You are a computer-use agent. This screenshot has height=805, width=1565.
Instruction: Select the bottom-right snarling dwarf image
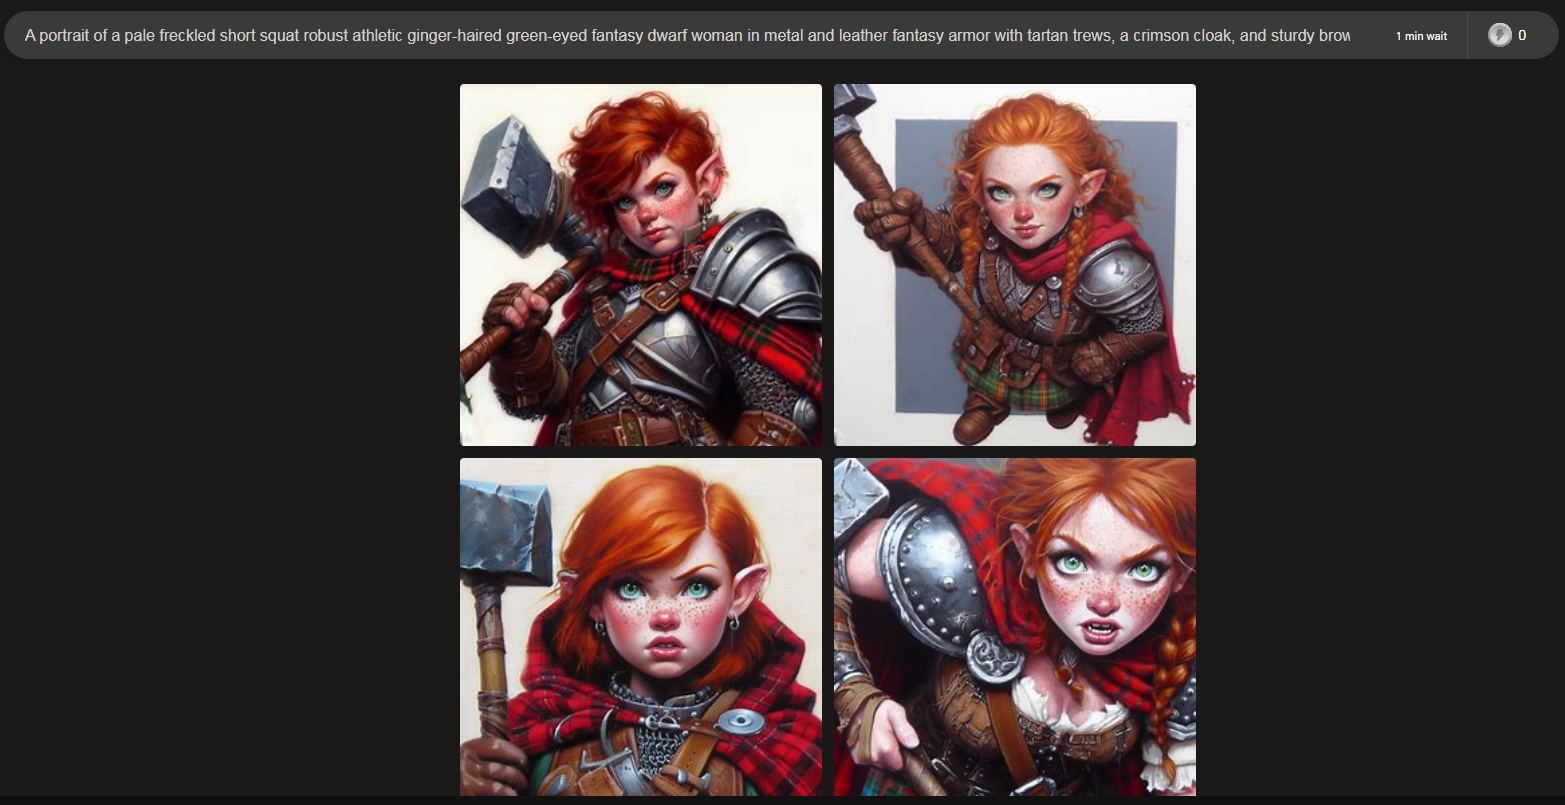tap(1014, 626)
